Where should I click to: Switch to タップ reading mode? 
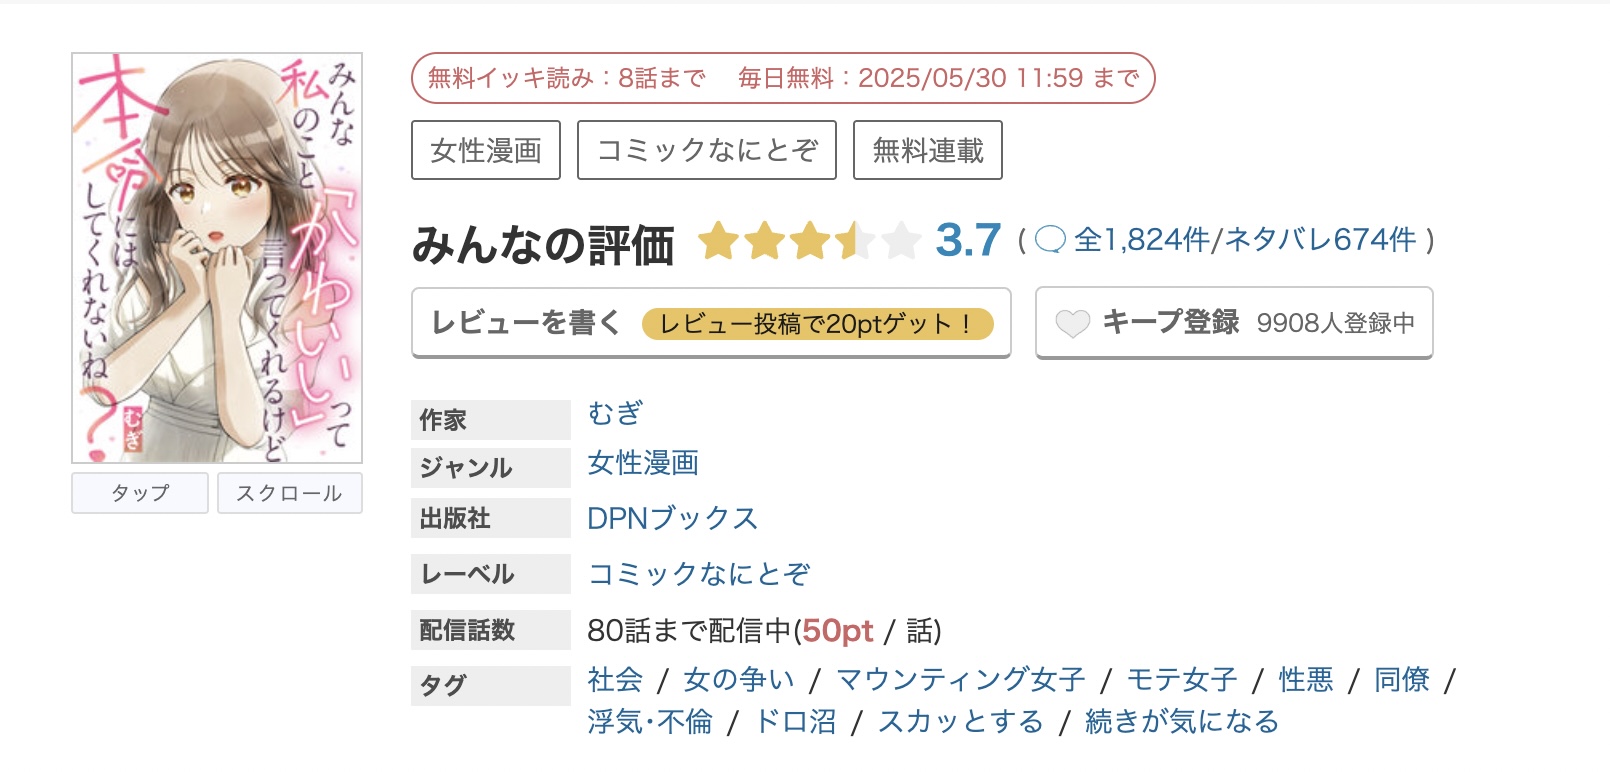(139, 492)
